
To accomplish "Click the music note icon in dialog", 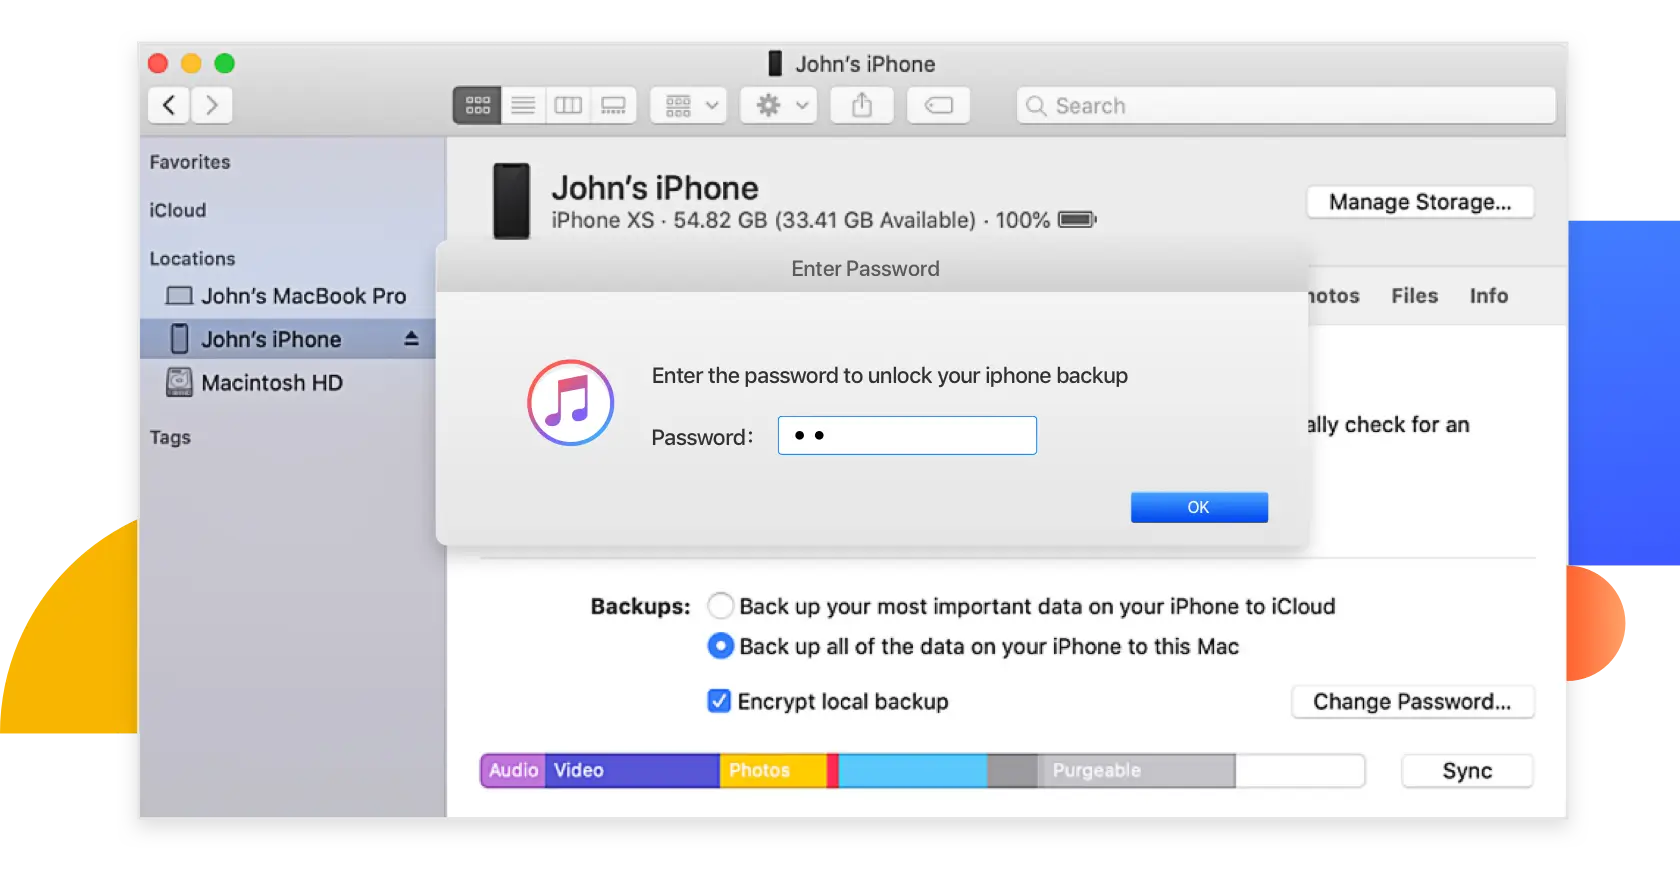I will pyautogui.click(x=571, y=402).
